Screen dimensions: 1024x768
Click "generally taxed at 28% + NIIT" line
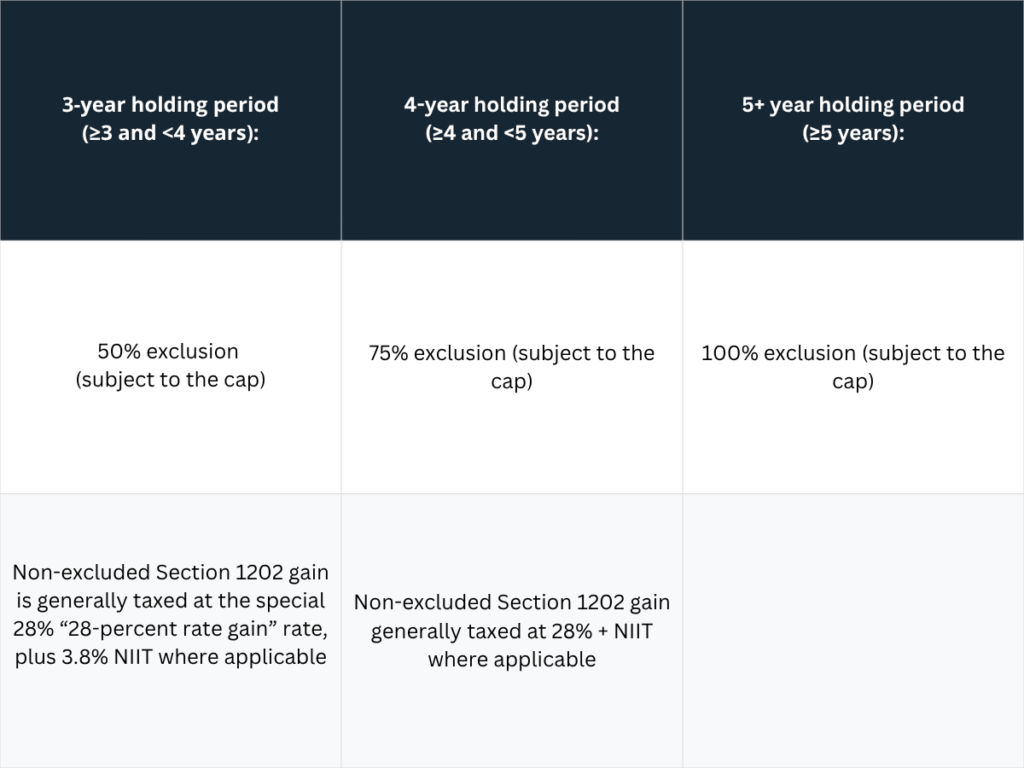511,631
